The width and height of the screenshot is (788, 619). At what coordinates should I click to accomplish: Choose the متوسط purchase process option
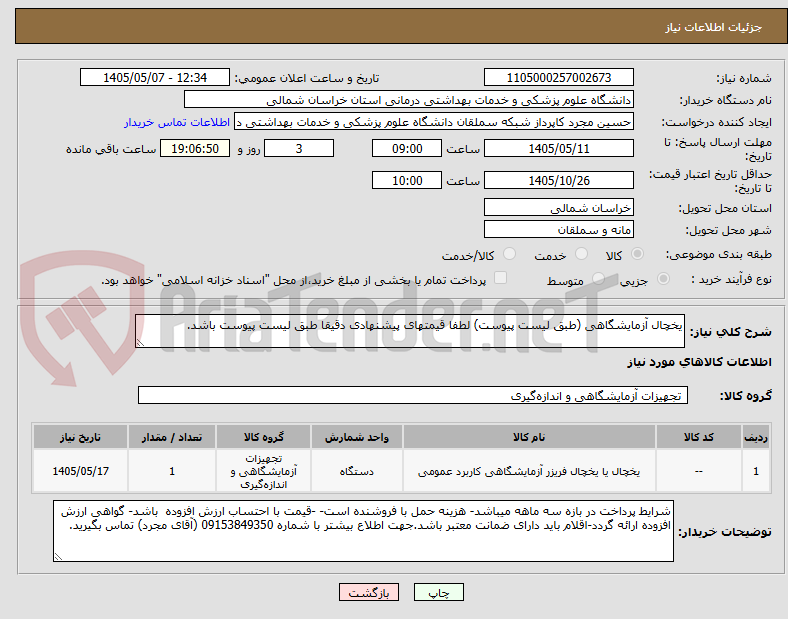pyautogui.click(x=598, y=279)
